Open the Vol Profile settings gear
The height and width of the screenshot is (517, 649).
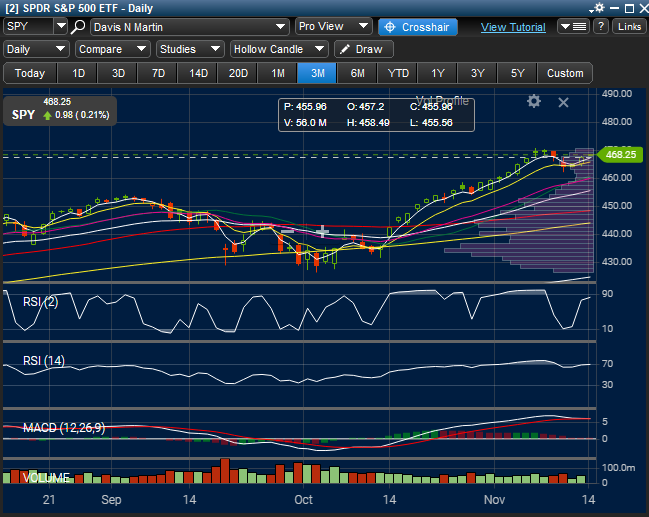point(534,101)
